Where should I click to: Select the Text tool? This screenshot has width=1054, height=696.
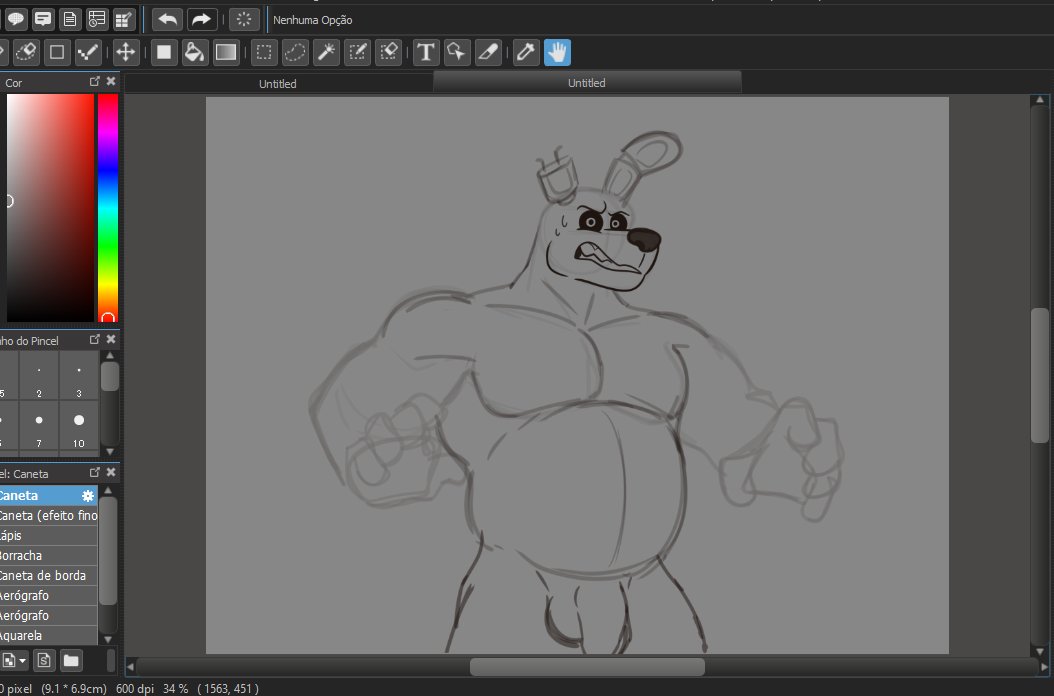click(425, 52)
